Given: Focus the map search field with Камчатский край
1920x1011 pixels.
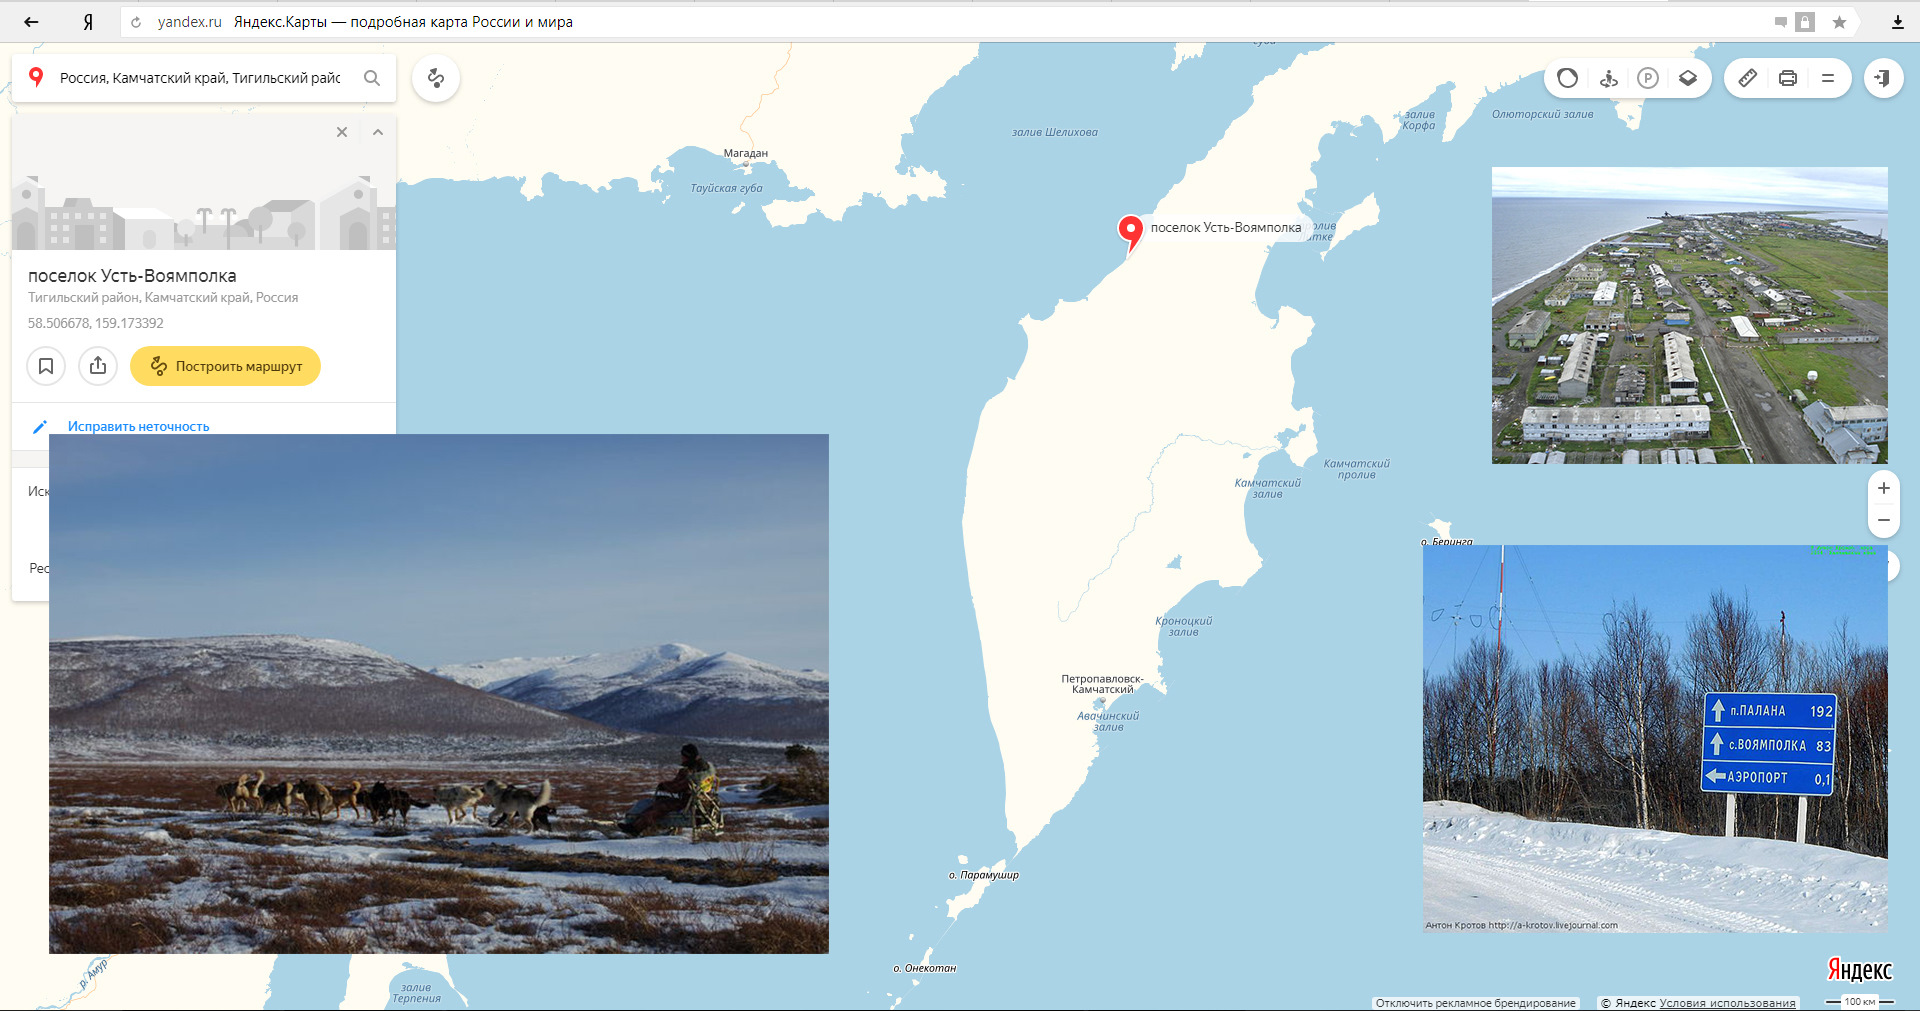Looking at the screenshot, I should 200,78.
